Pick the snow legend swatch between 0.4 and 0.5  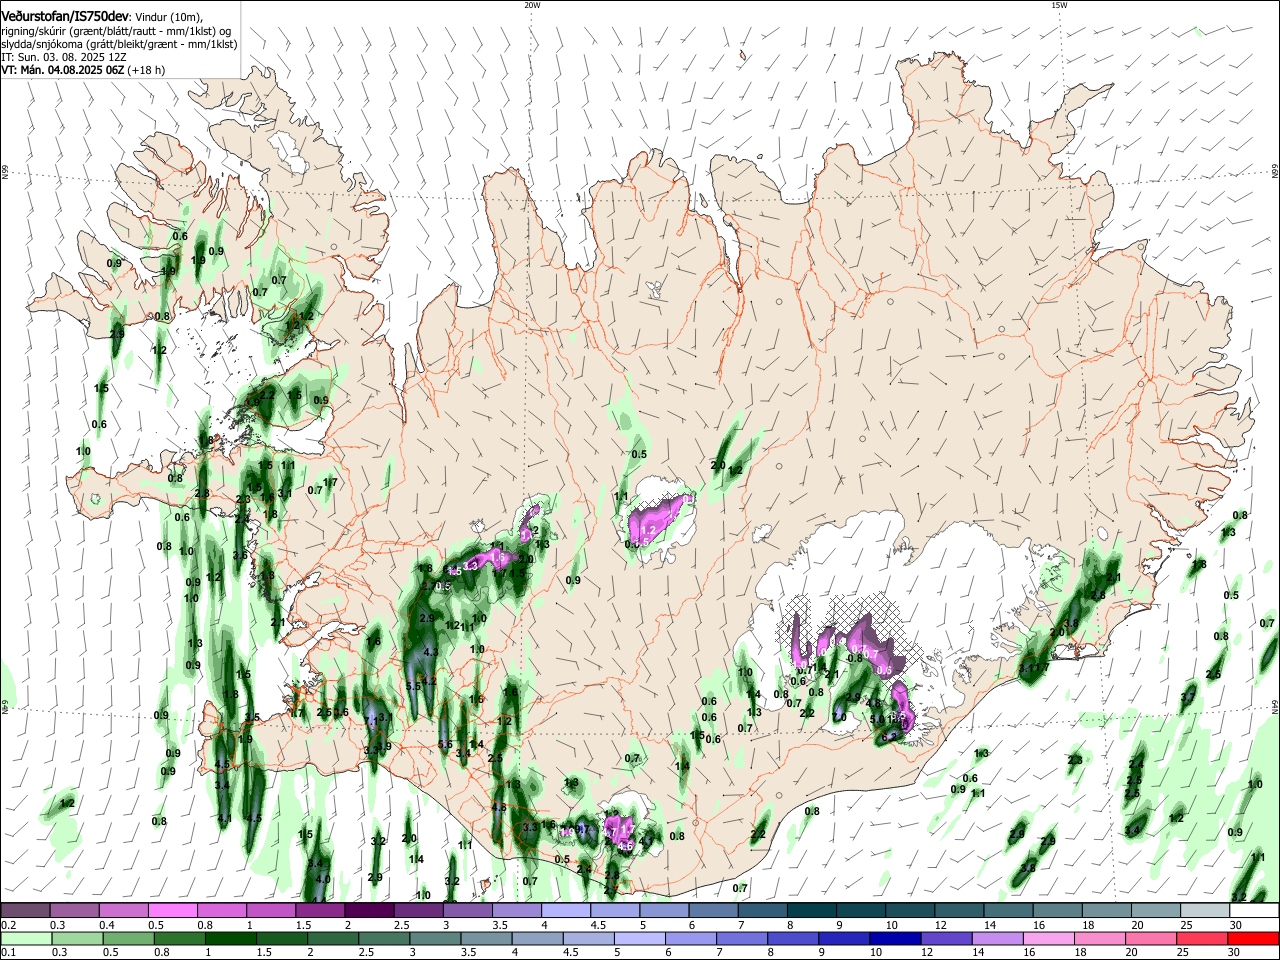[124, 910]
